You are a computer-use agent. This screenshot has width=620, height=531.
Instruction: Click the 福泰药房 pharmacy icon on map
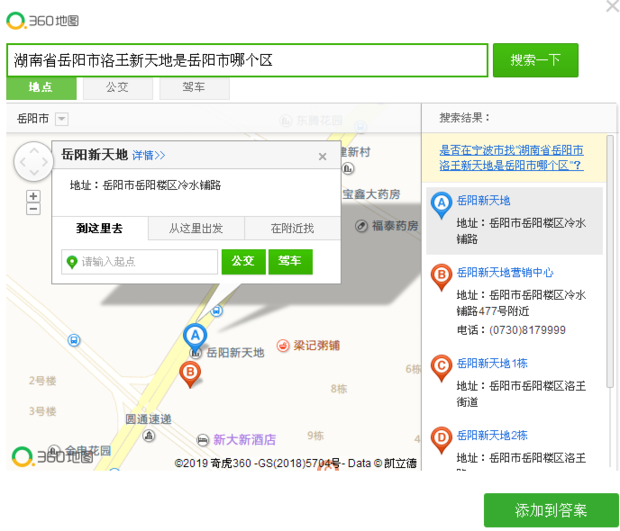pos(361,226)
